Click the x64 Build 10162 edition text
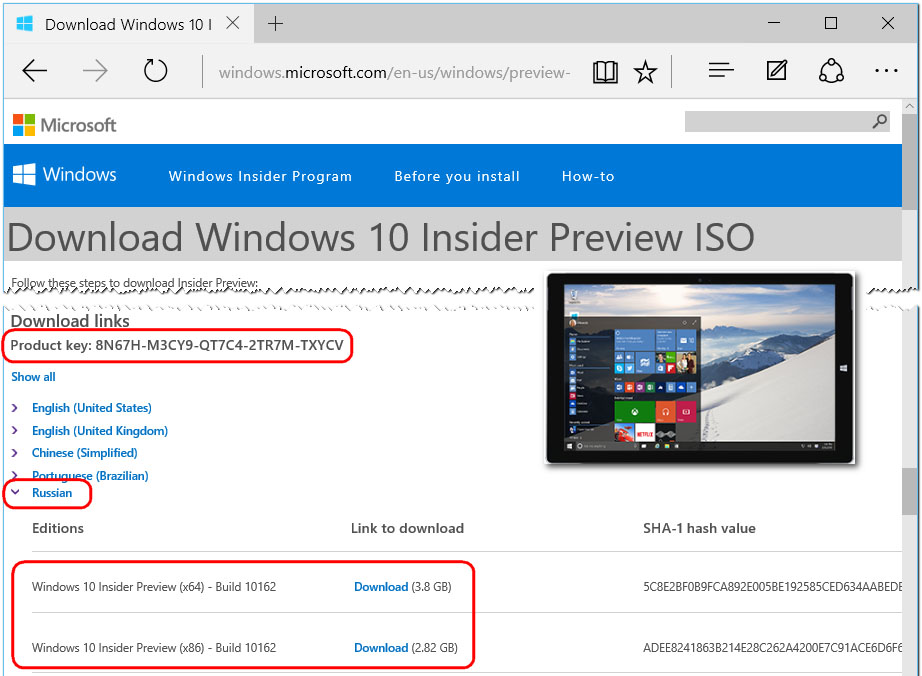 coord(154,587)
